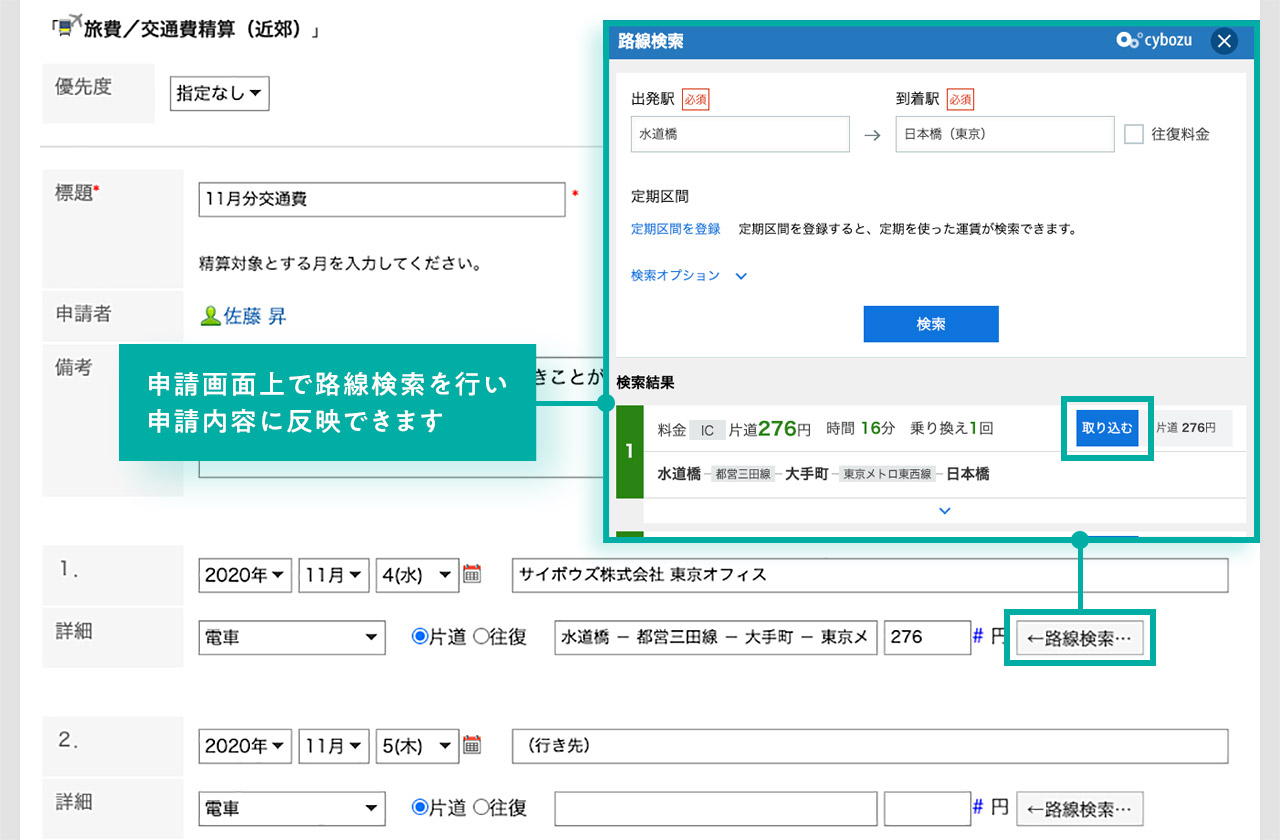Click the cybozu logo in the route search dialog
This screenshot has width=1280, height=840.
tap(1153, 41)
